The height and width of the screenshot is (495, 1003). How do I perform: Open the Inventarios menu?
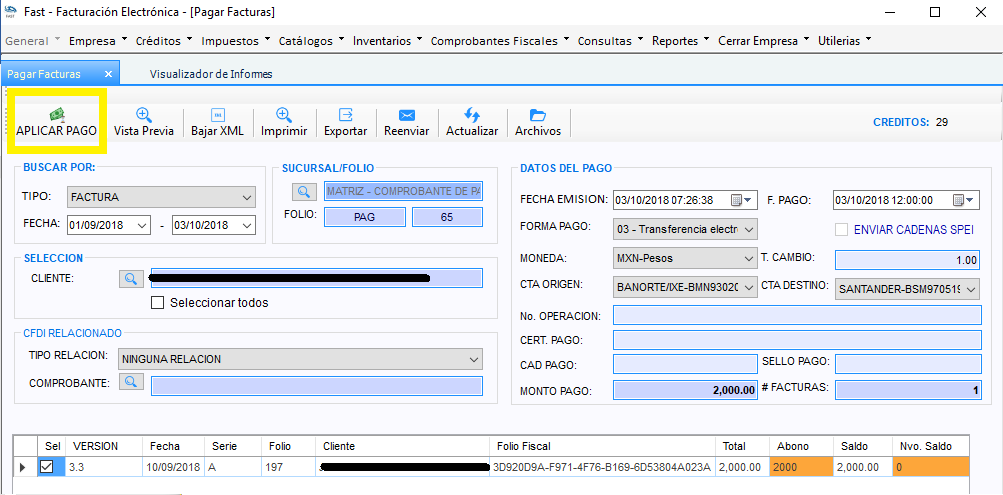(386, 41)
